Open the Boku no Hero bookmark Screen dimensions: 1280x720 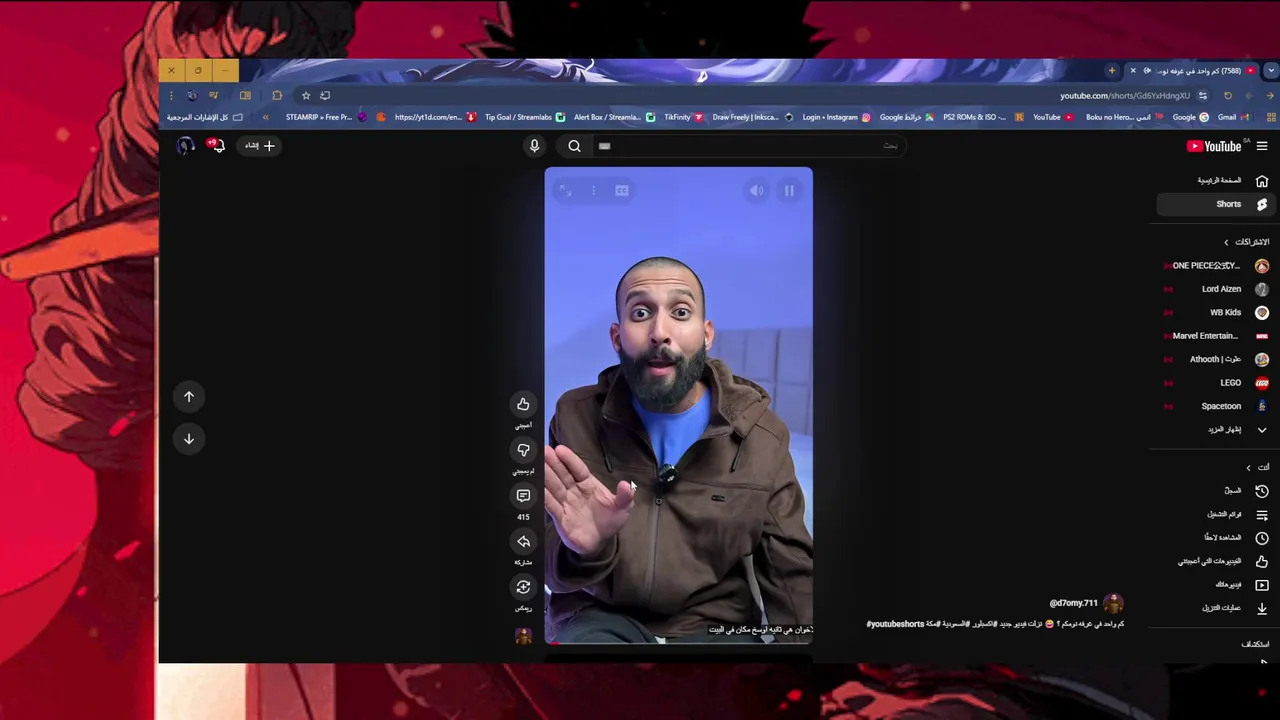(x=1125, y=117)
